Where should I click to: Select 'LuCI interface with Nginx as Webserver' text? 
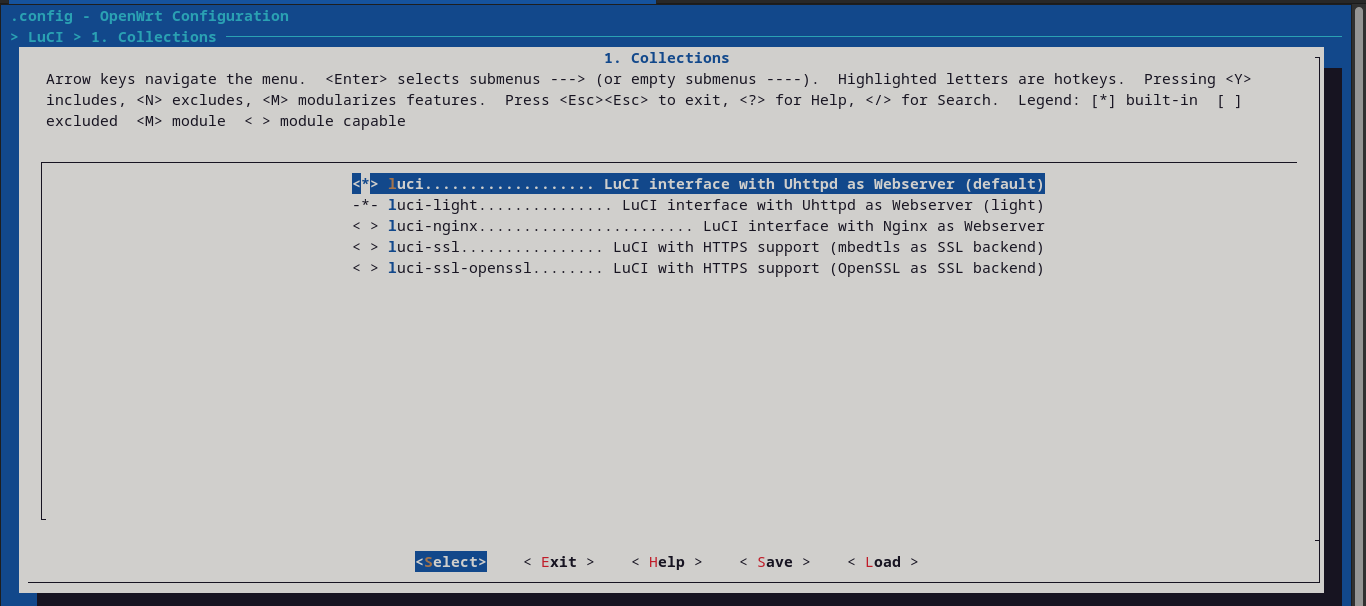[x=874, y=226]
